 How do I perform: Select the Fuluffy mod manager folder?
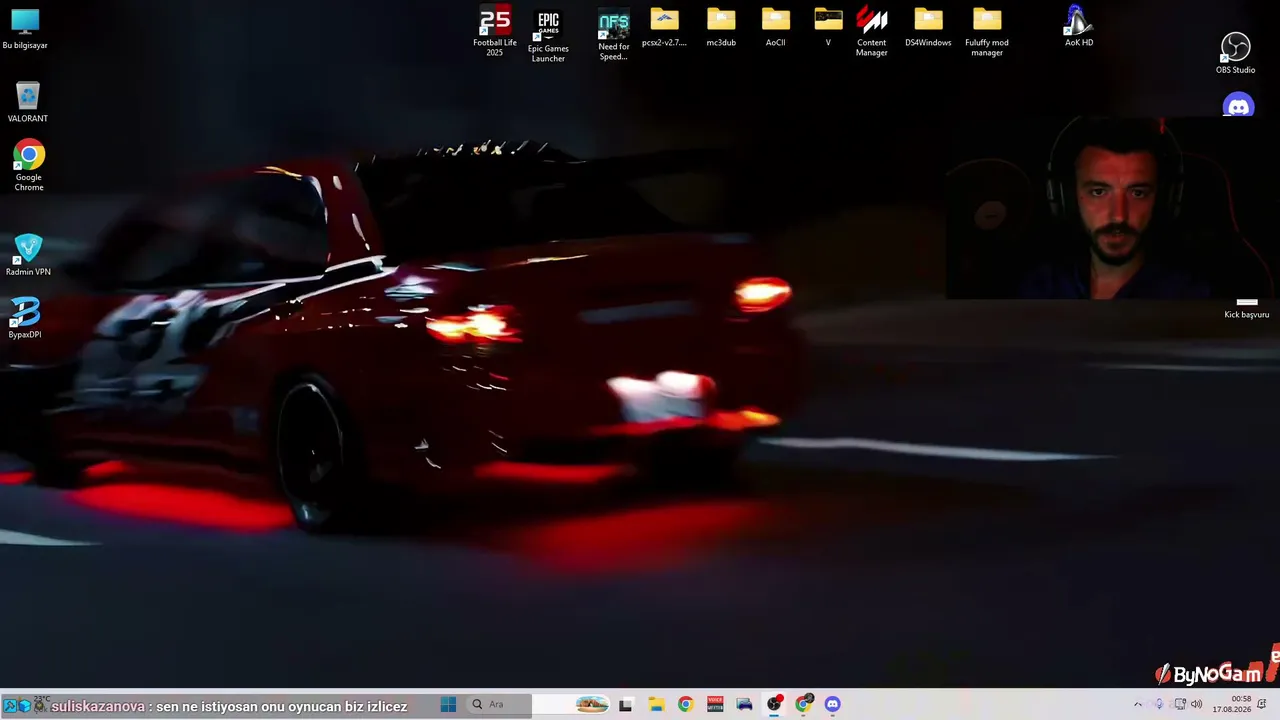point(987,32)
